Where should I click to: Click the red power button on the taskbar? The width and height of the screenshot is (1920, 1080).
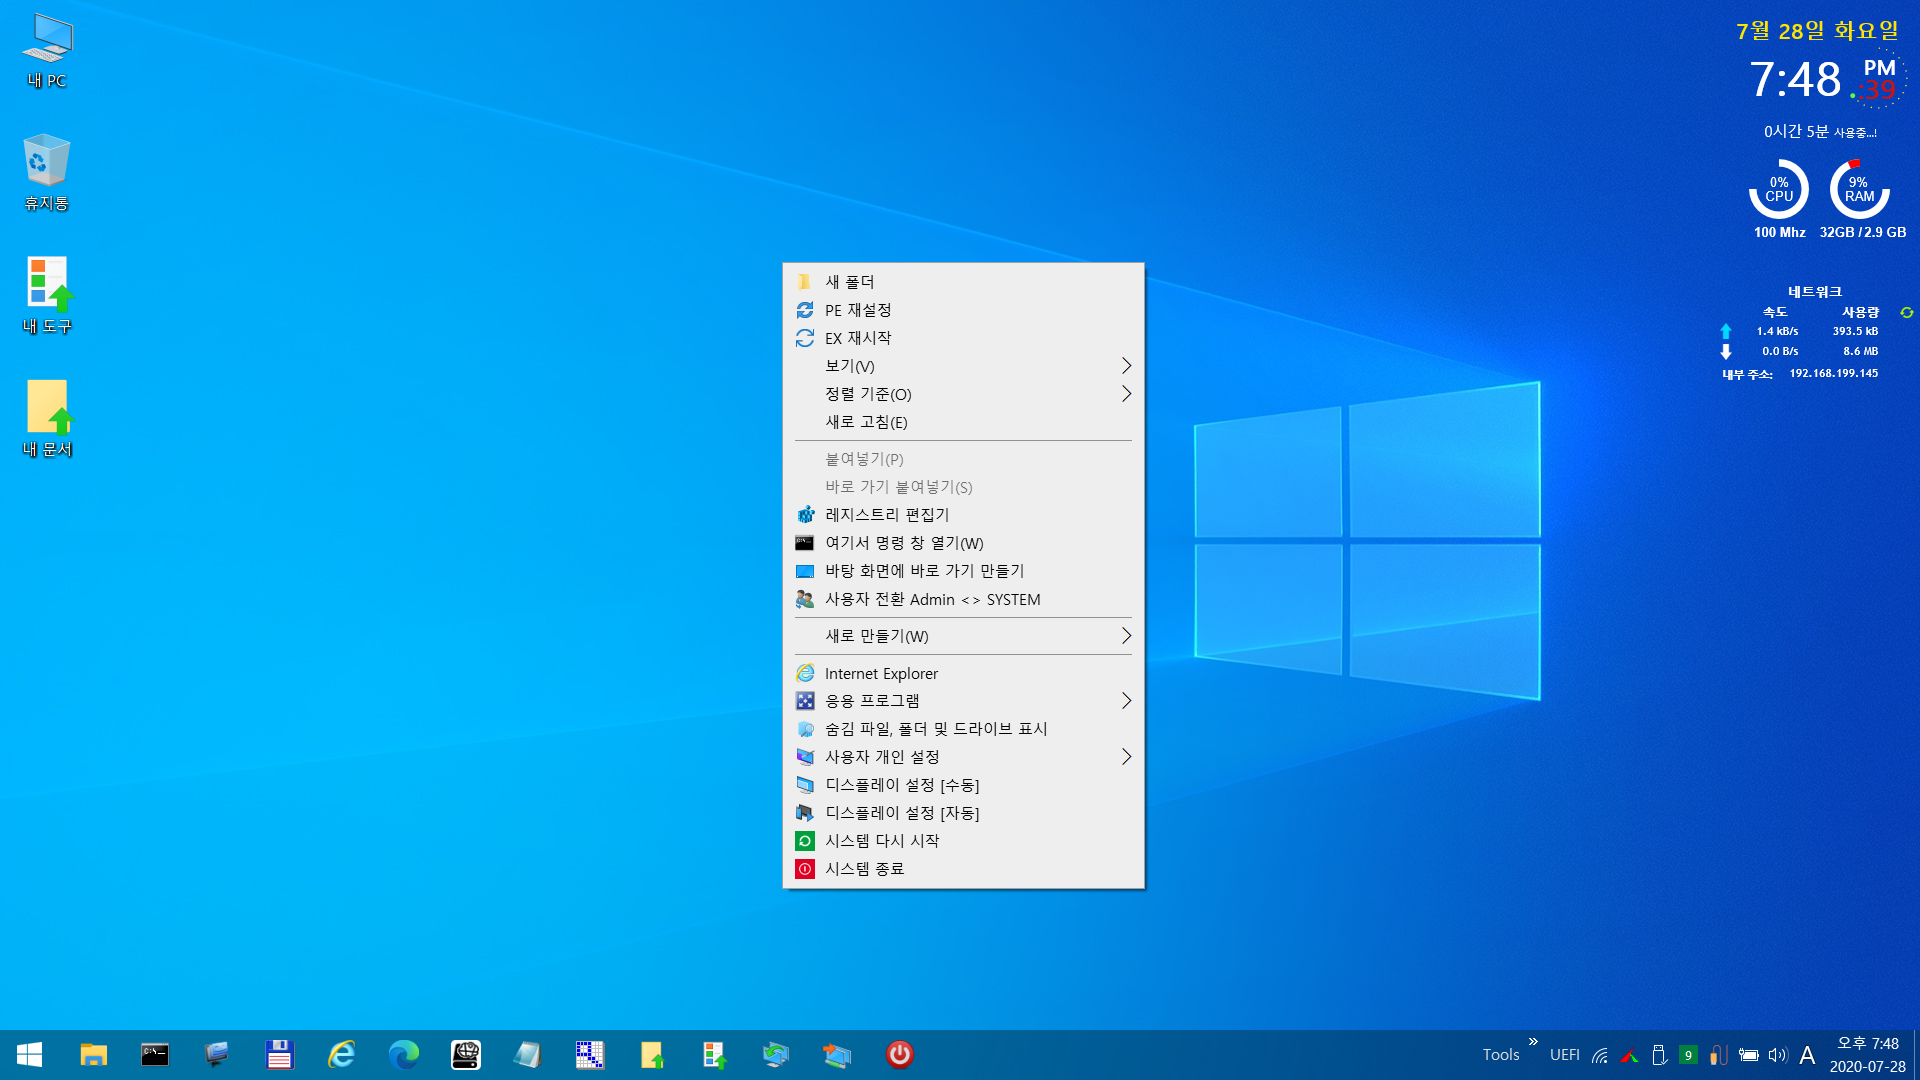[x=899, y=1055]
